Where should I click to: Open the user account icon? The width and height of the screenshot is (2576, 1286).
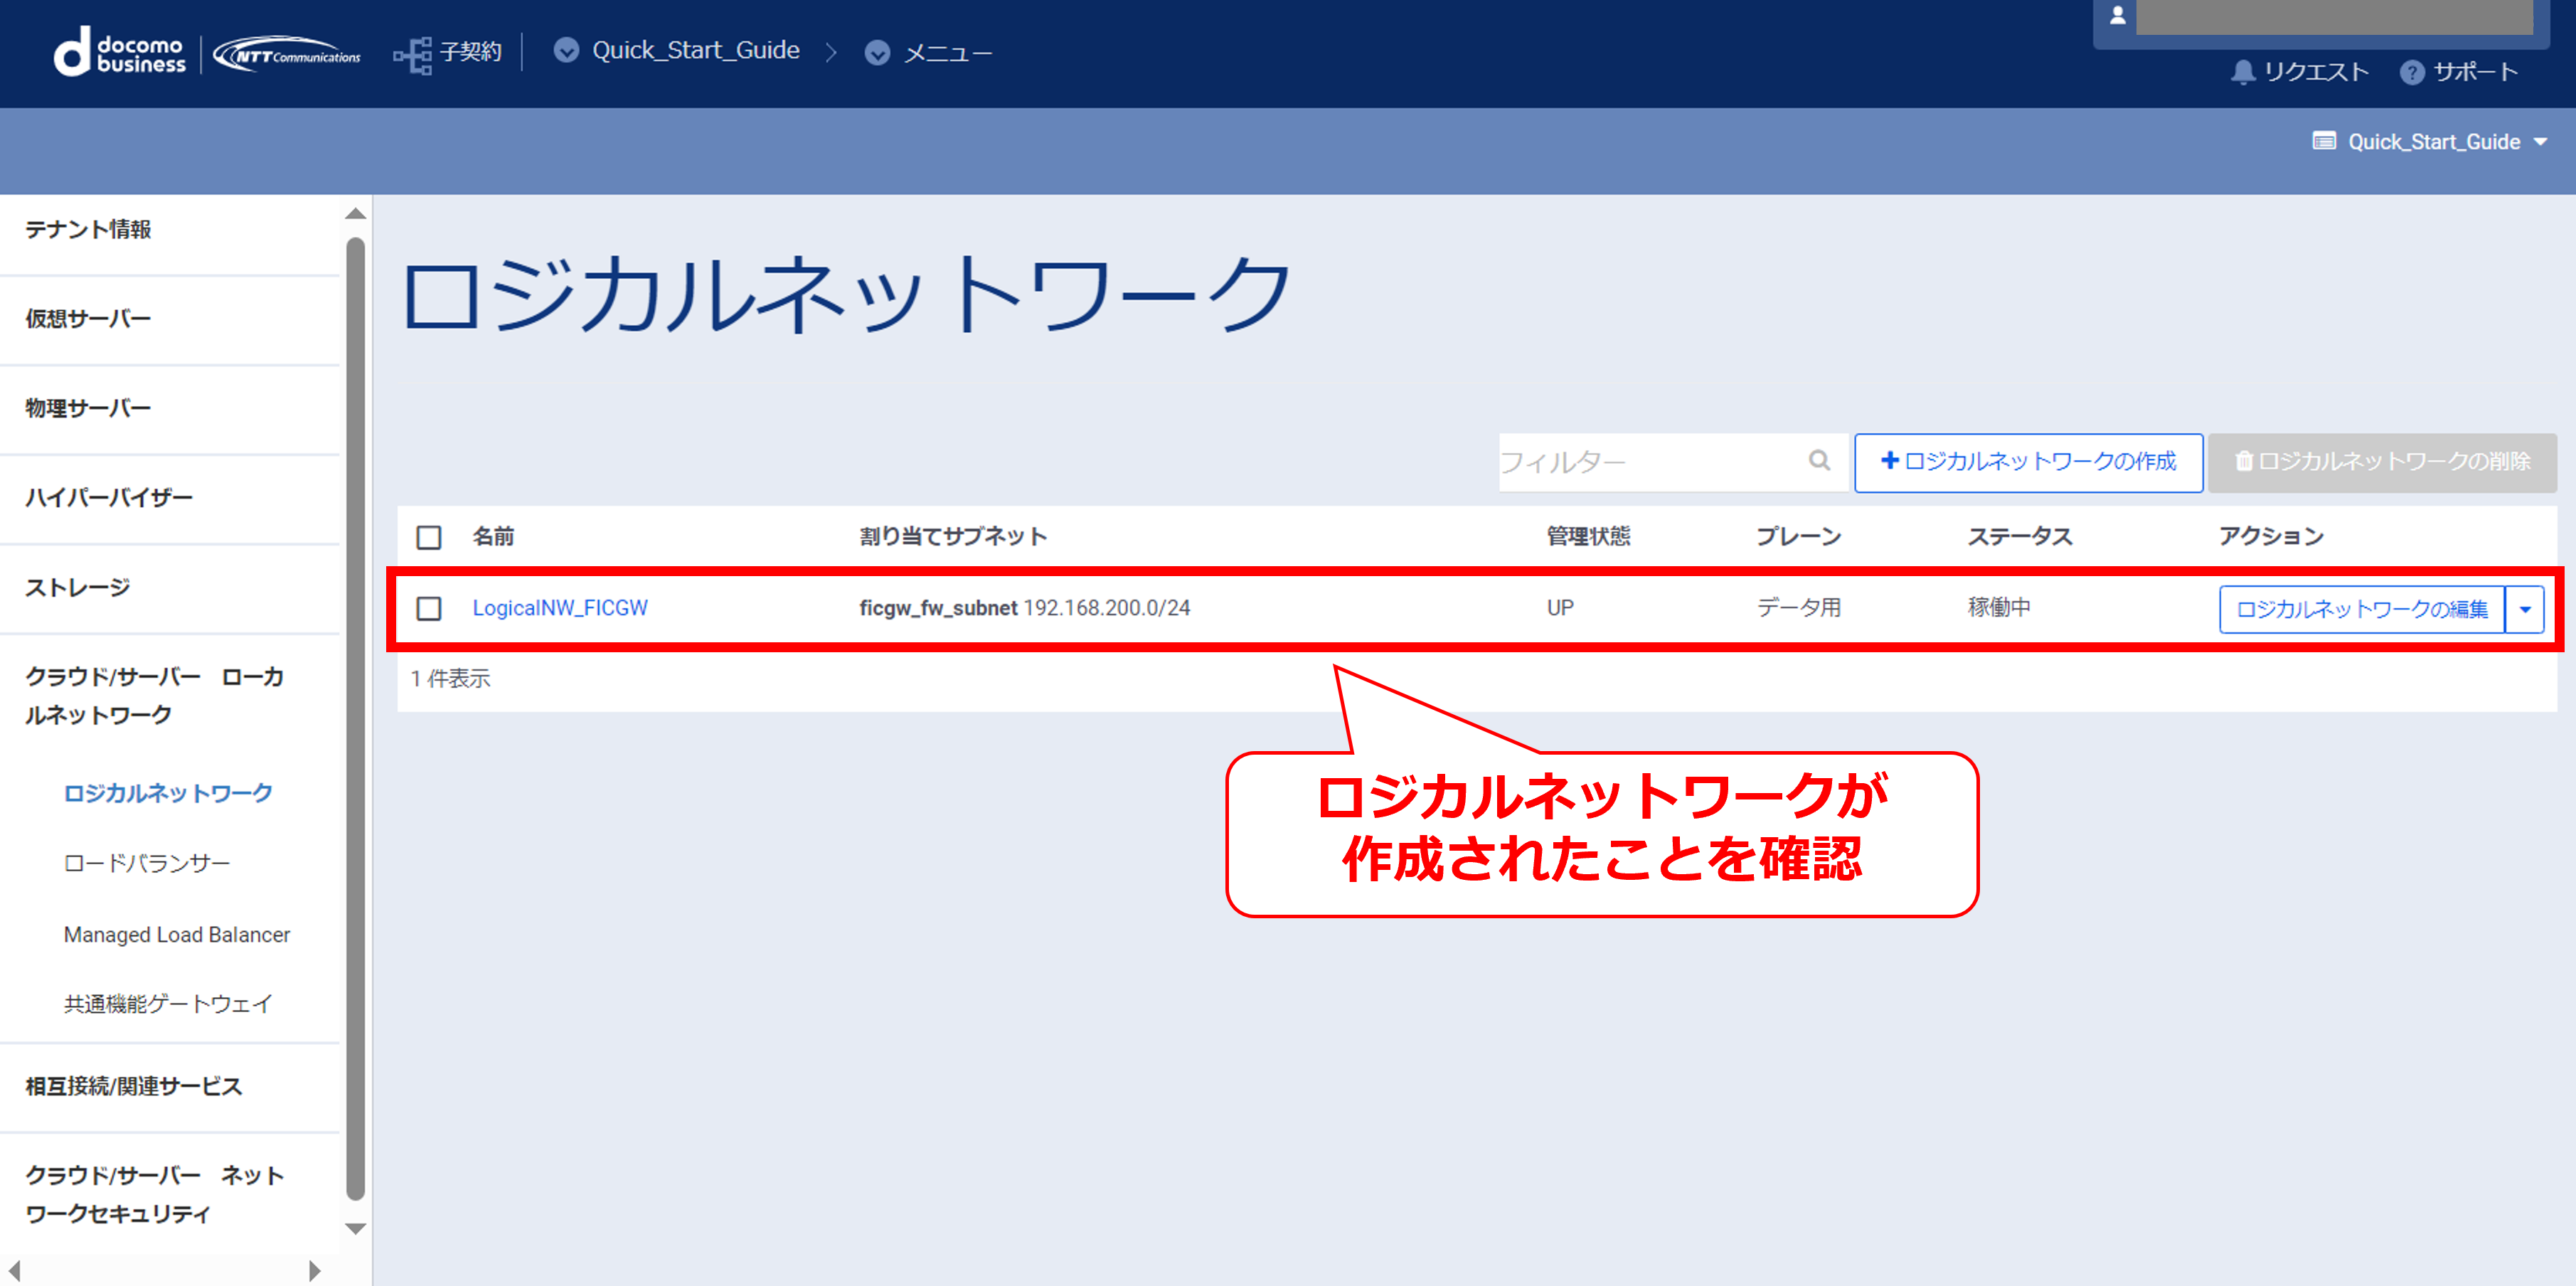[x=2117, y=16]
